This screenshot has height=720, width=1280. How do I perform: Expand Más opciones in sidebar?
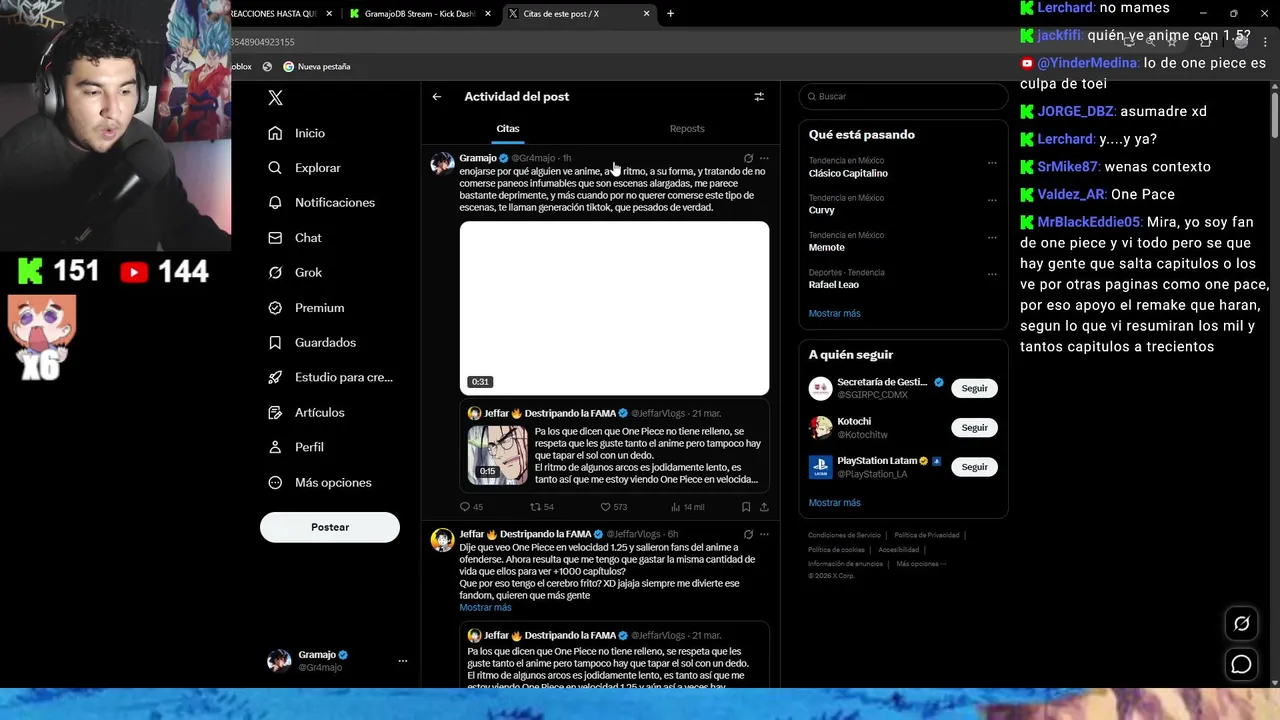point(320,483)
